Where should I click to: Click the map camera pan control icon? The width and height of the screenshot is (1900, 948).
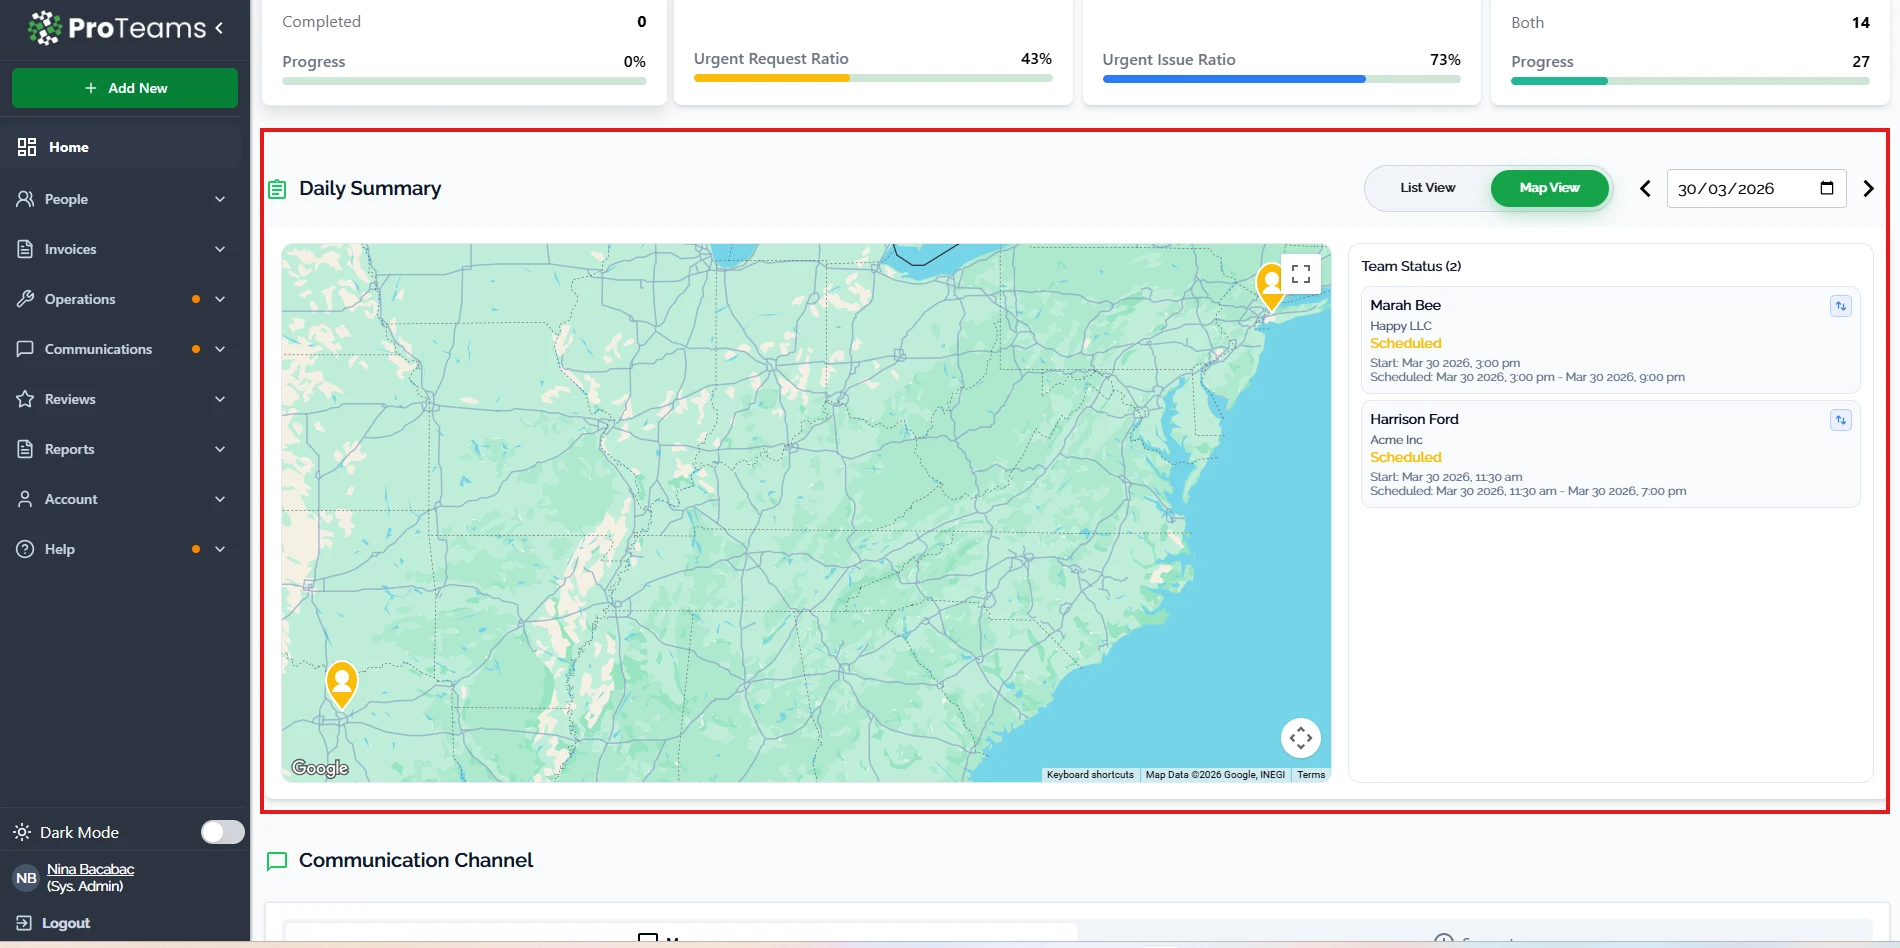click(x=1300, y=739)
